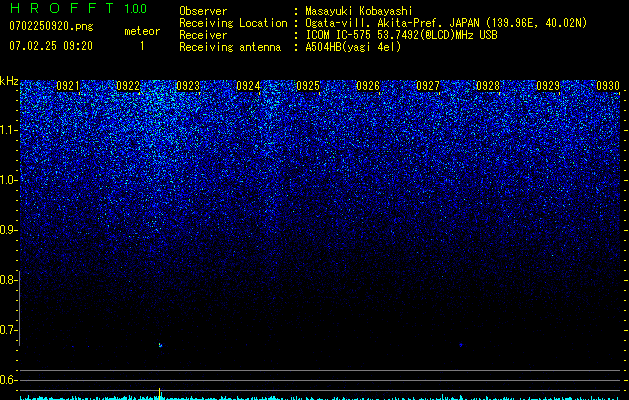
Task: Click the 0.6 kHz axis label
Action: pyautogui.click(x=7, y=380)
